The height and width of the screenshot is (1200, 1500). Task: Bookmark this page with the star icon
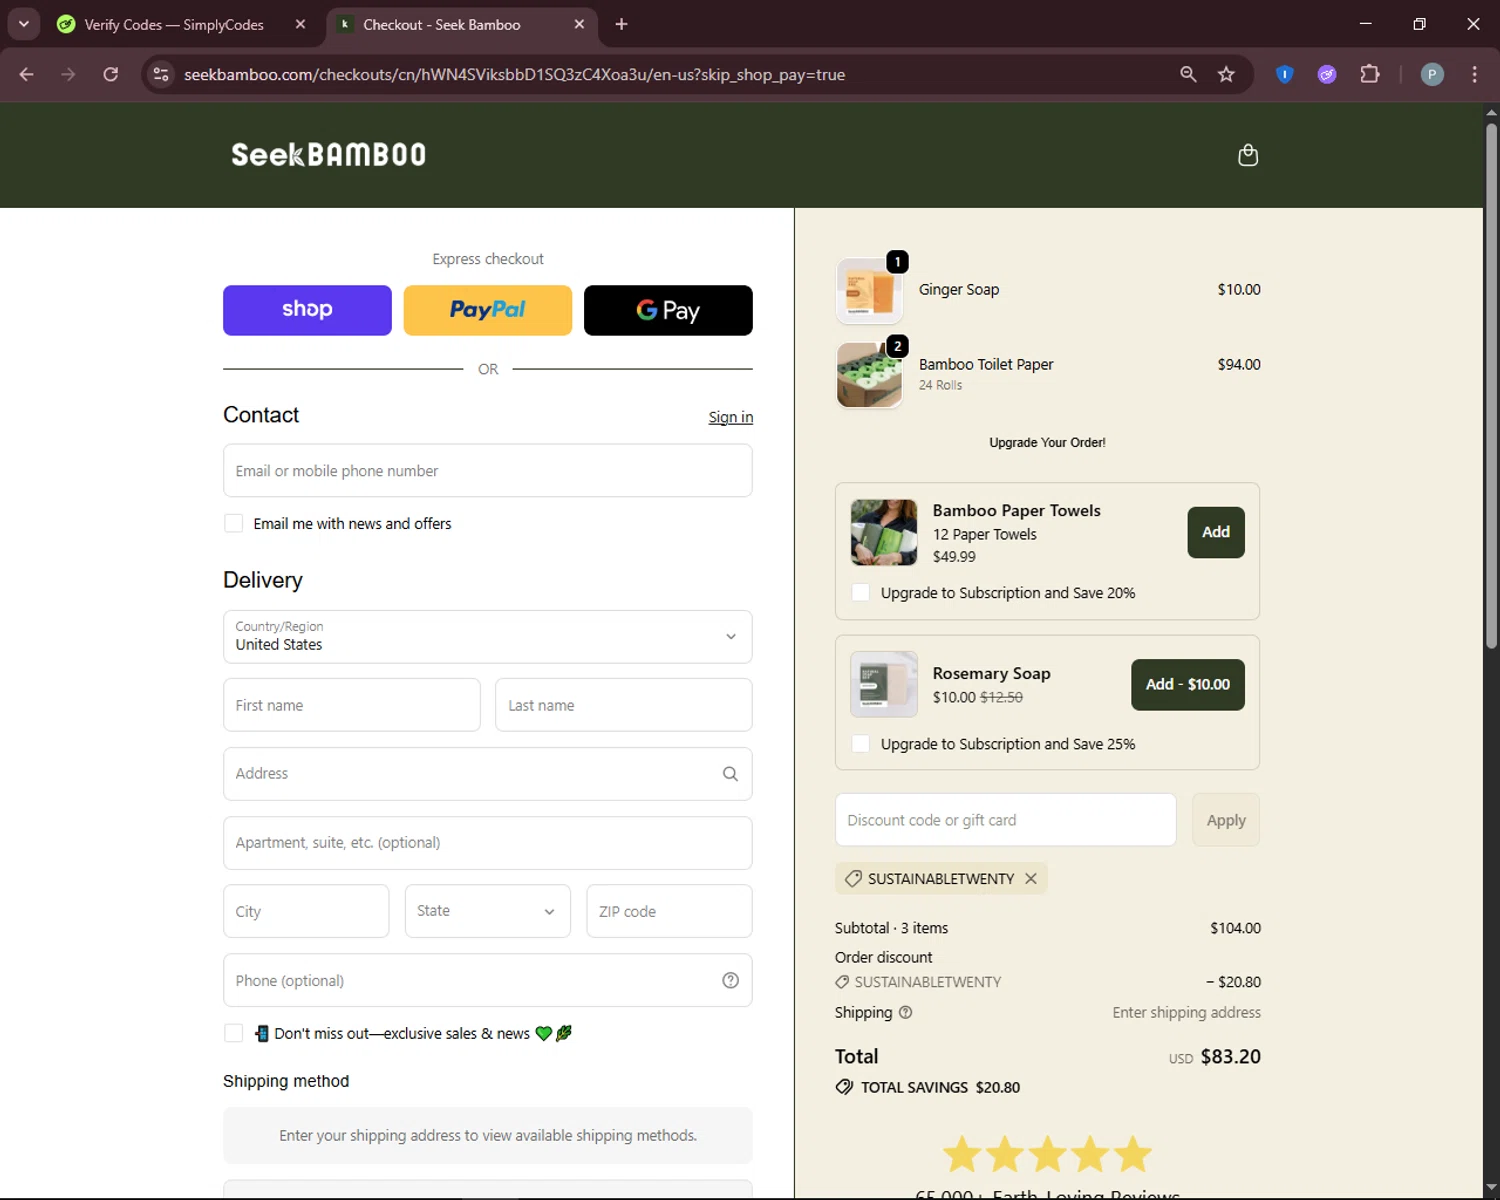click(x=1226, y=74)
